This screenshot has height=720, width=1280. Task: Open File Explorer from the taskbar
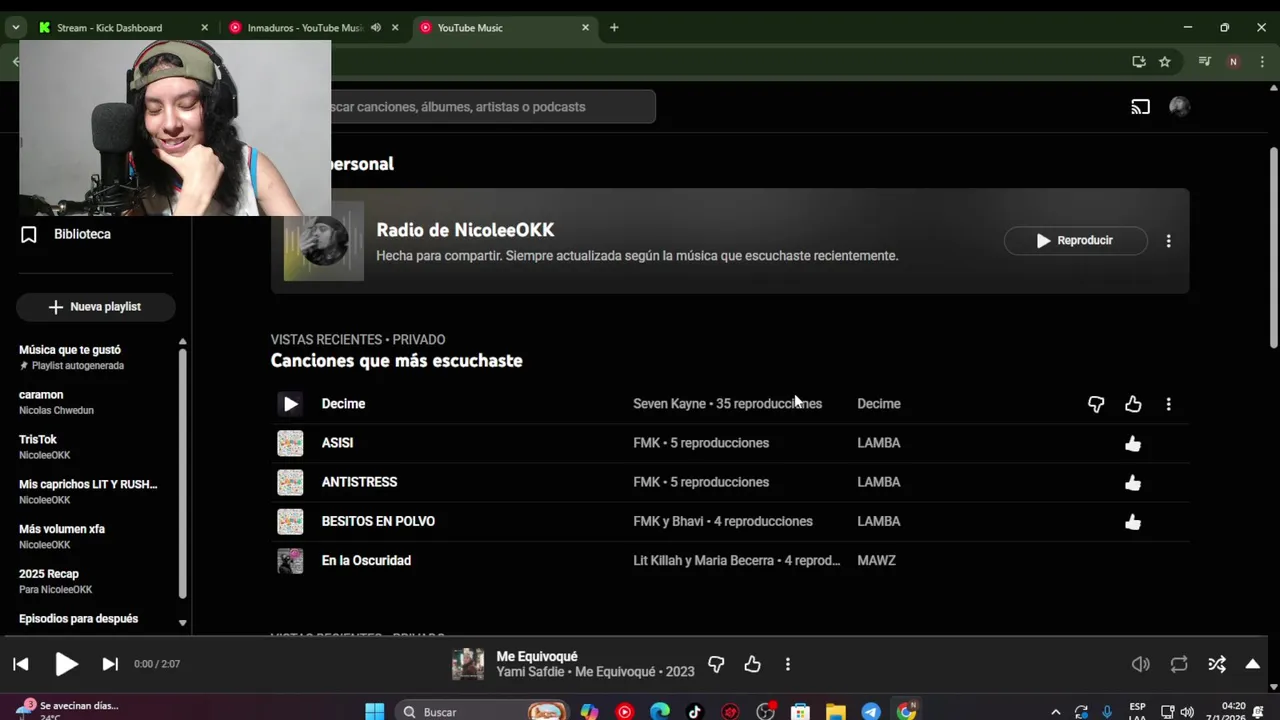(x=836, y=712)
